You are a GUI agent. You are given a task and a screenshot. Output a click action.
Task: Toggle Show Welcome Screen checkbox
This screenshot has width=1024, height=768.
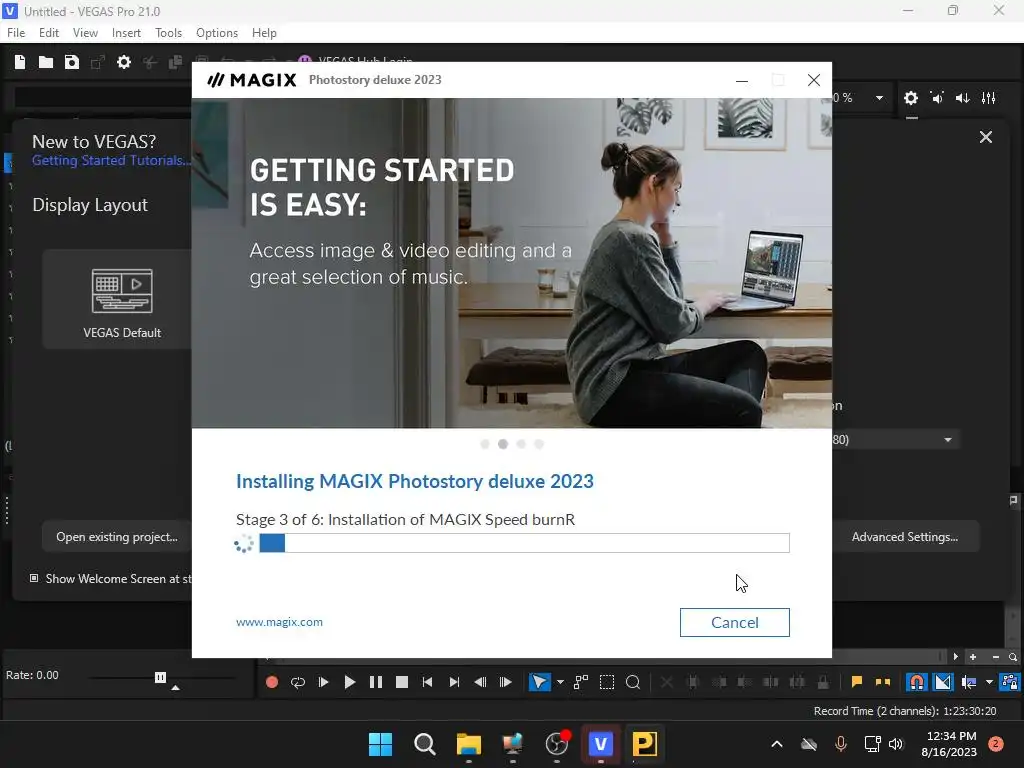34,578
